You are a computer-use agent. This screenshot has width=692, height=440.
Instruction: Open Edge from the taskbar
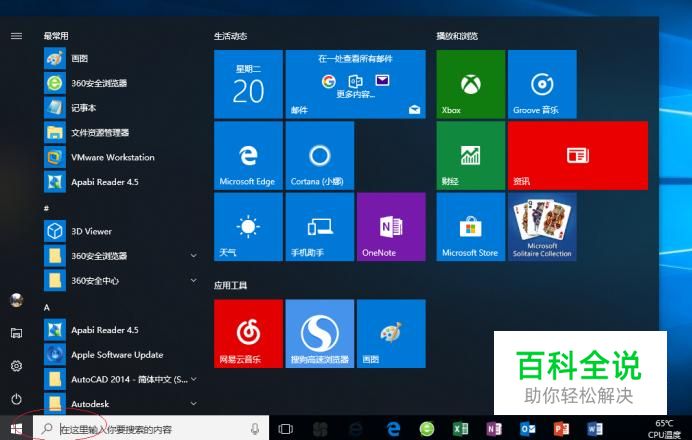pos(393,429)
